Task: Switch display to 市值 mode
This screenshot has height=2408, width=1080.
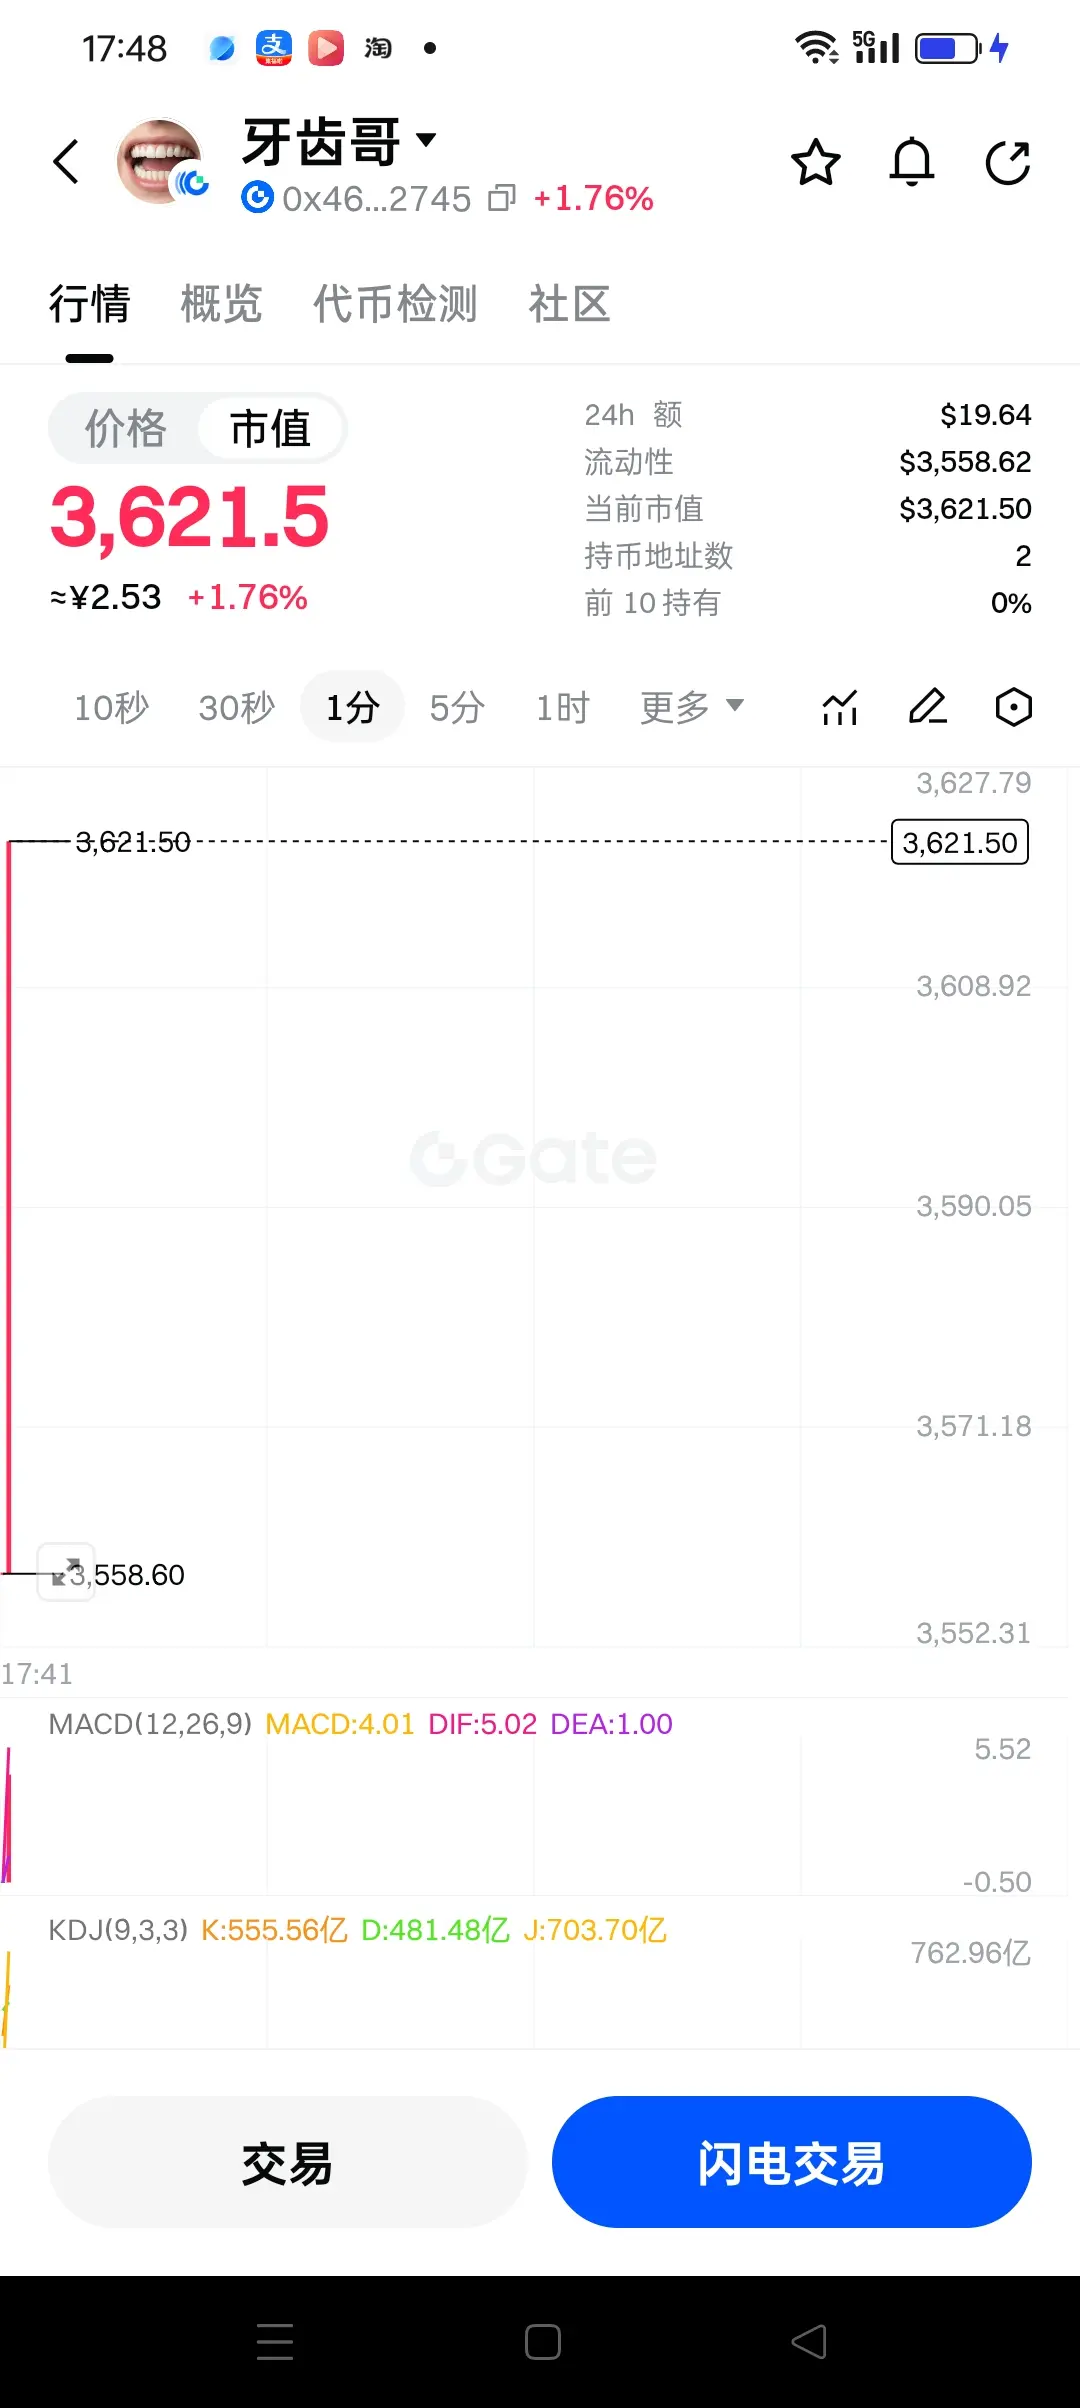Action: tap(270, 429)
